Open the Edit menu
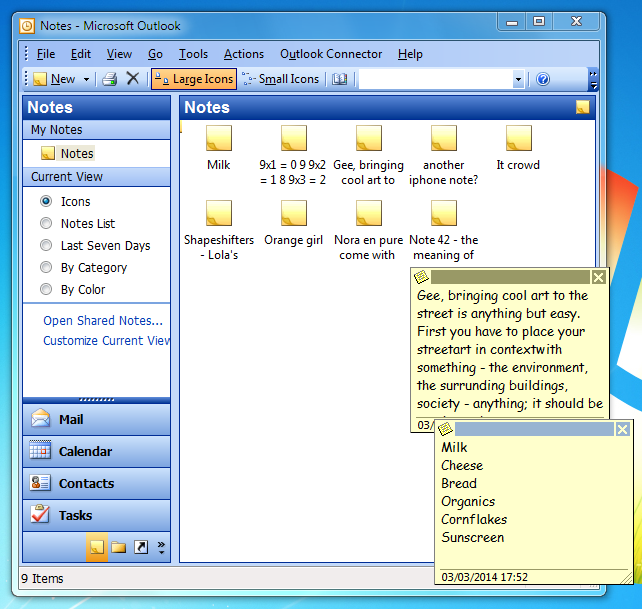Image resolution: width=642 pixels, height=609 pixels. click(x=80, y=54)
